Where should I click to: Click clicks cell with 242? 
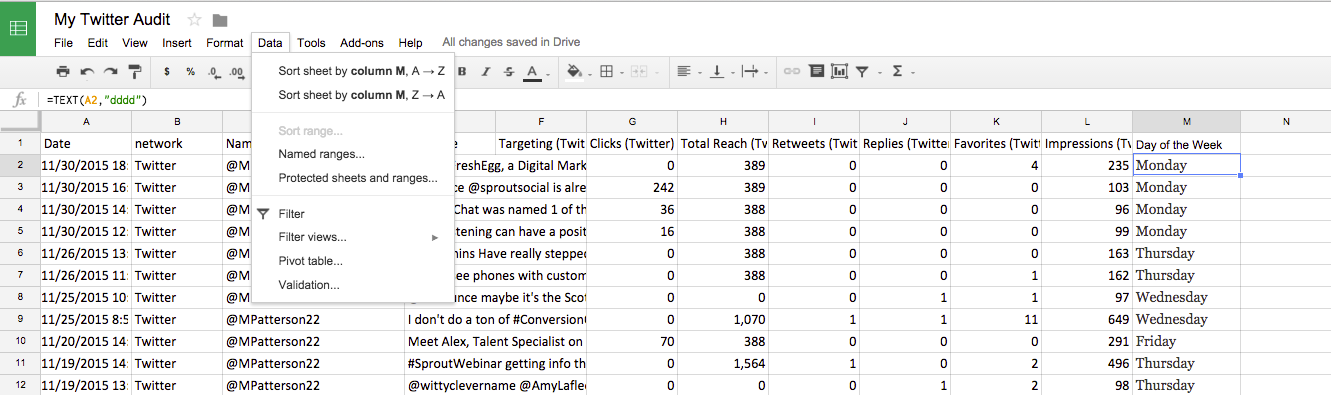pos(633,187)
